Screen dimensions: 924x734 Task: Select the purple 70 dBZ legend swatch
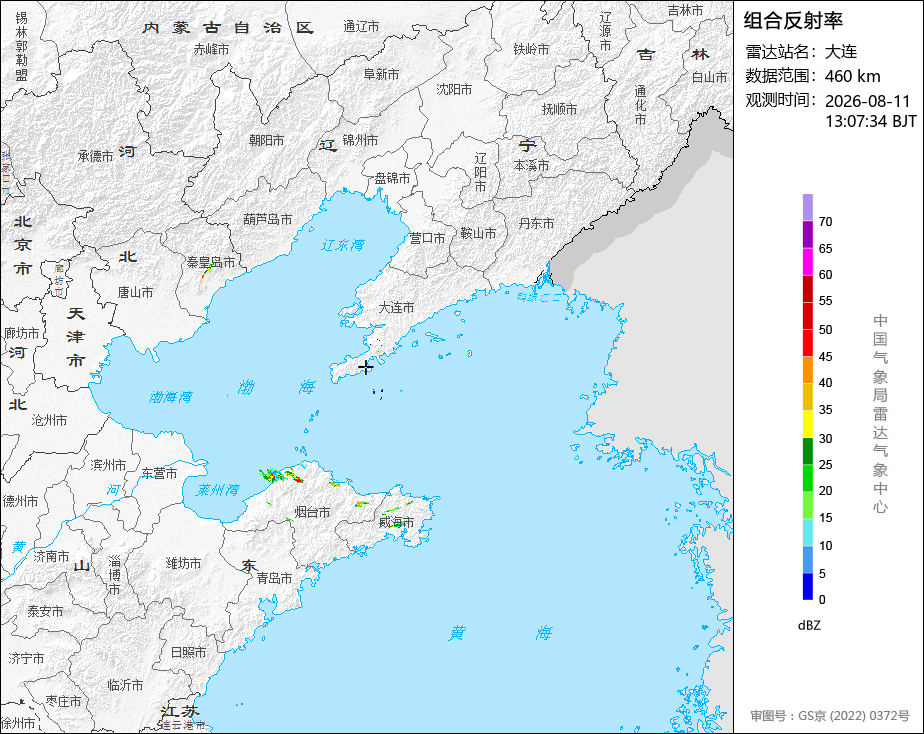807,207
